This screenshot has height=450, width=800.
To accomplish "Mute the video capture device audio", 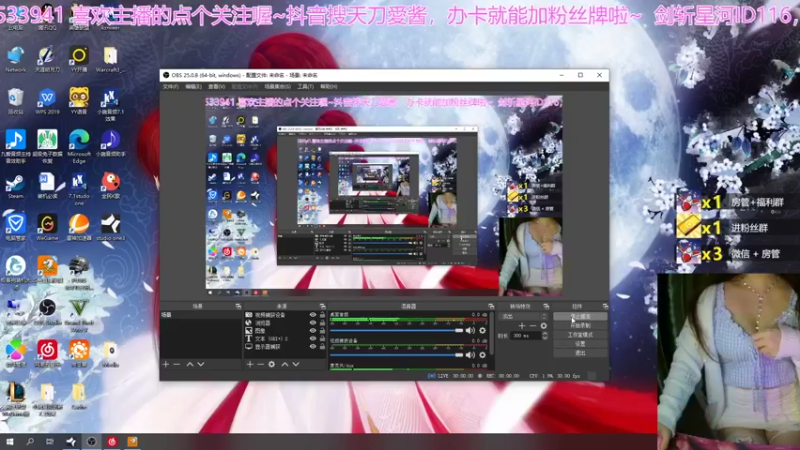I will coord(470,355).
